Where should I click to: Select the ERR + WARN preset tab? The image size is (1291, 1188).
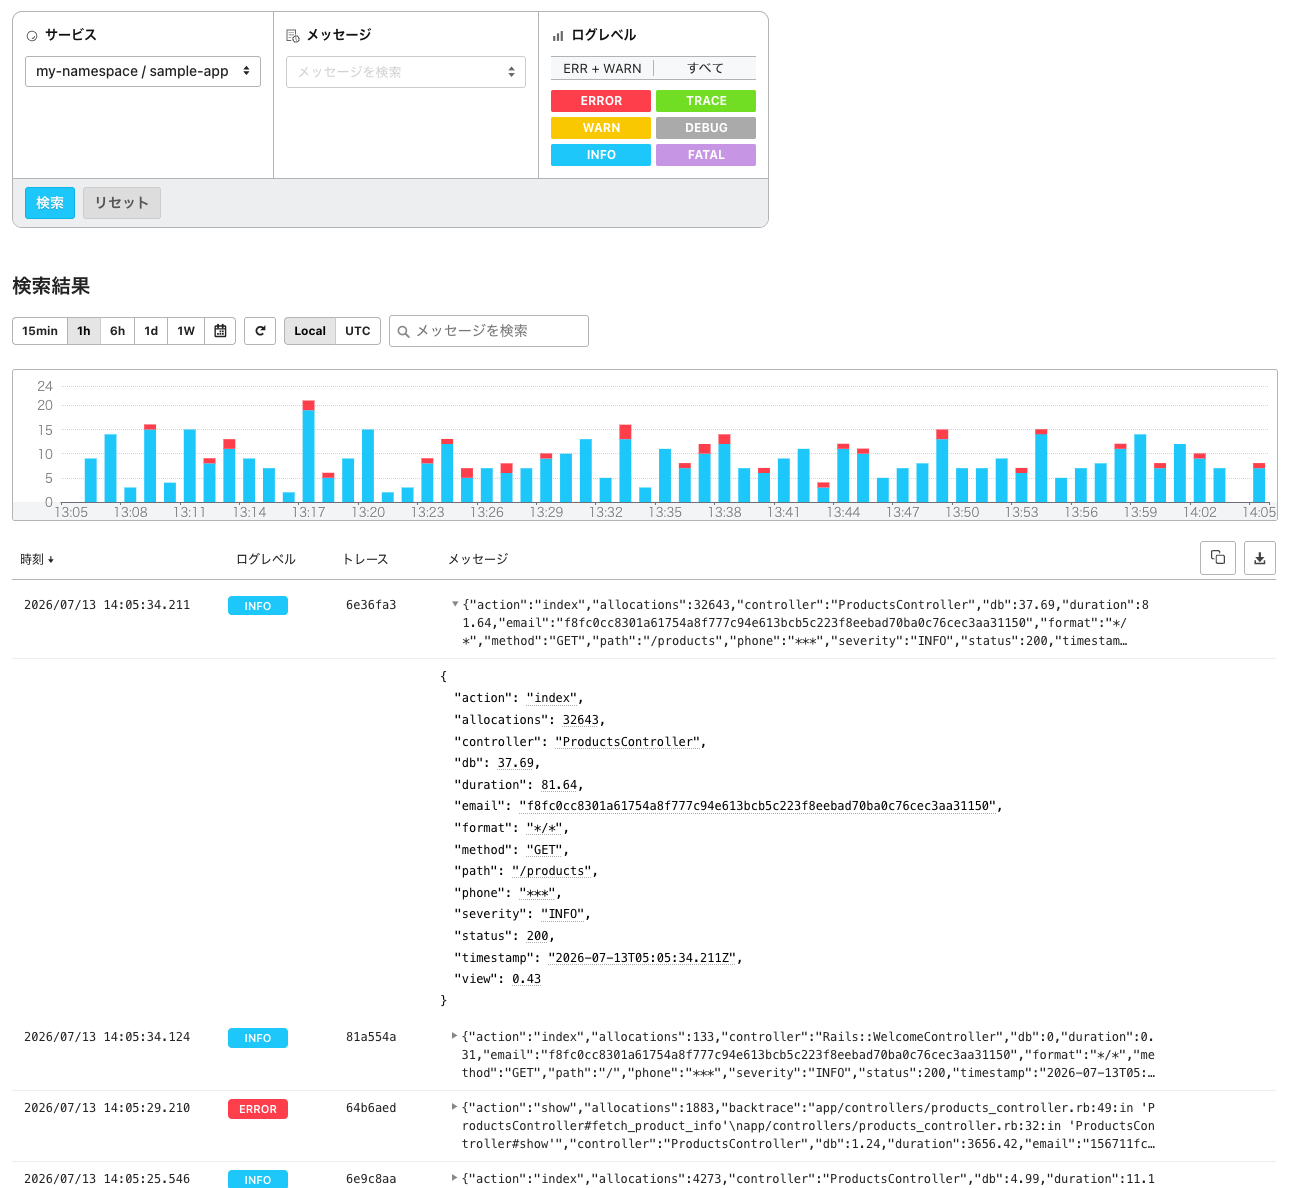(602, 68)
